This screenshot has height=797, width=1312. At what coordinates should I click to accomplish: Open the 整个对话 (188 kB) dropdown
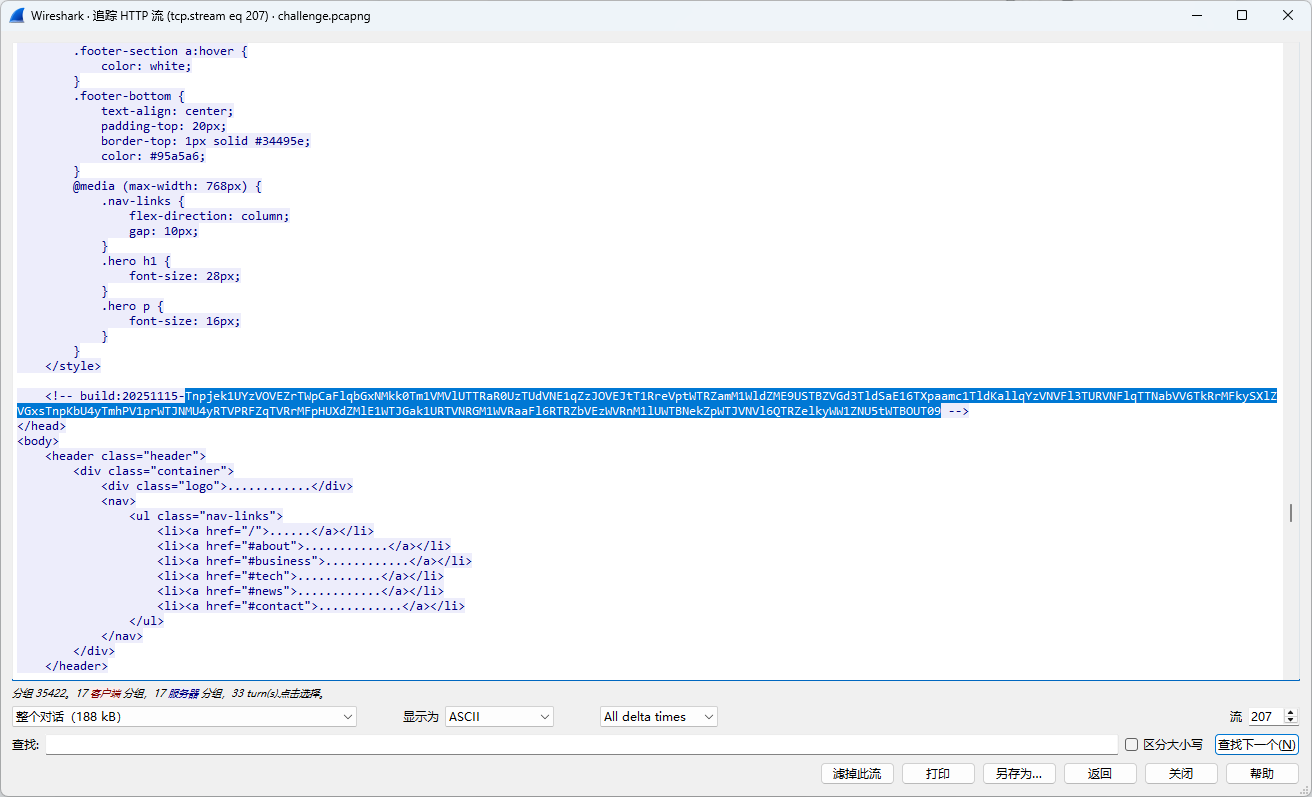[x=184, y=717]
